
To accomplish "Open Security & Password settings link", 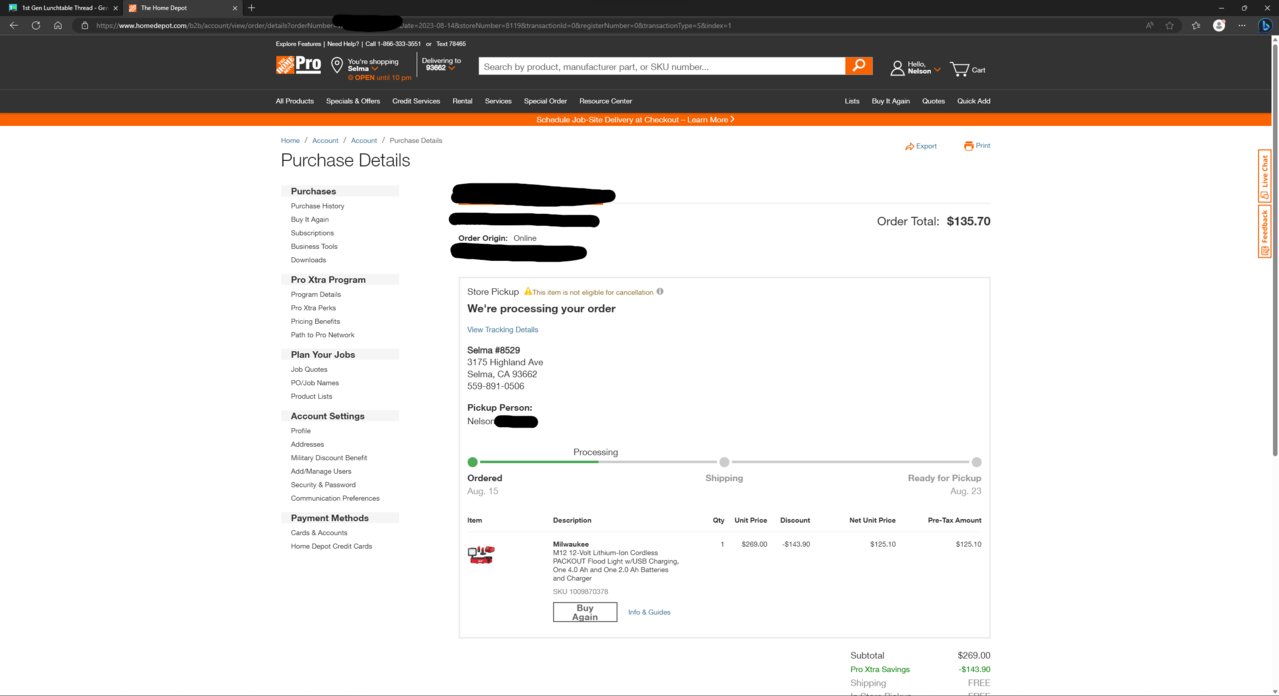I will click(323, 485).
